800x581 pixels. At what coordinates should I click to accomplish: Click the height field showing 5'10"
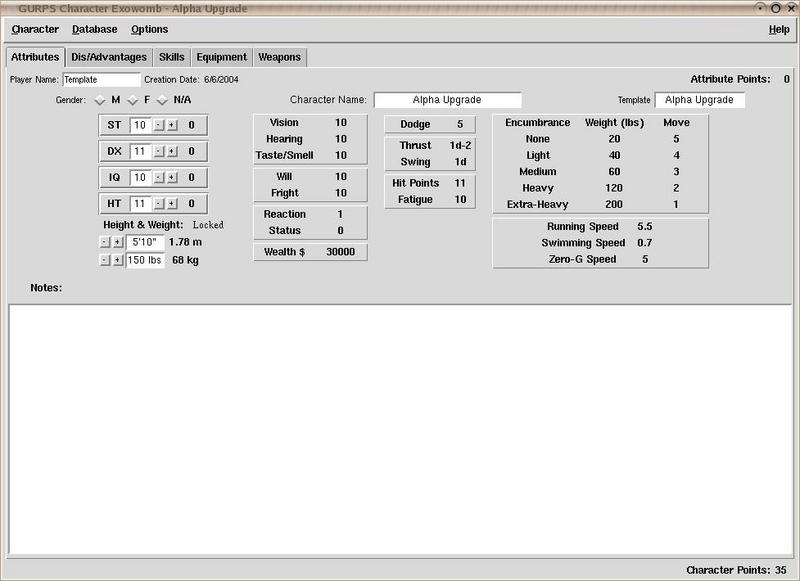pos(145,242)
